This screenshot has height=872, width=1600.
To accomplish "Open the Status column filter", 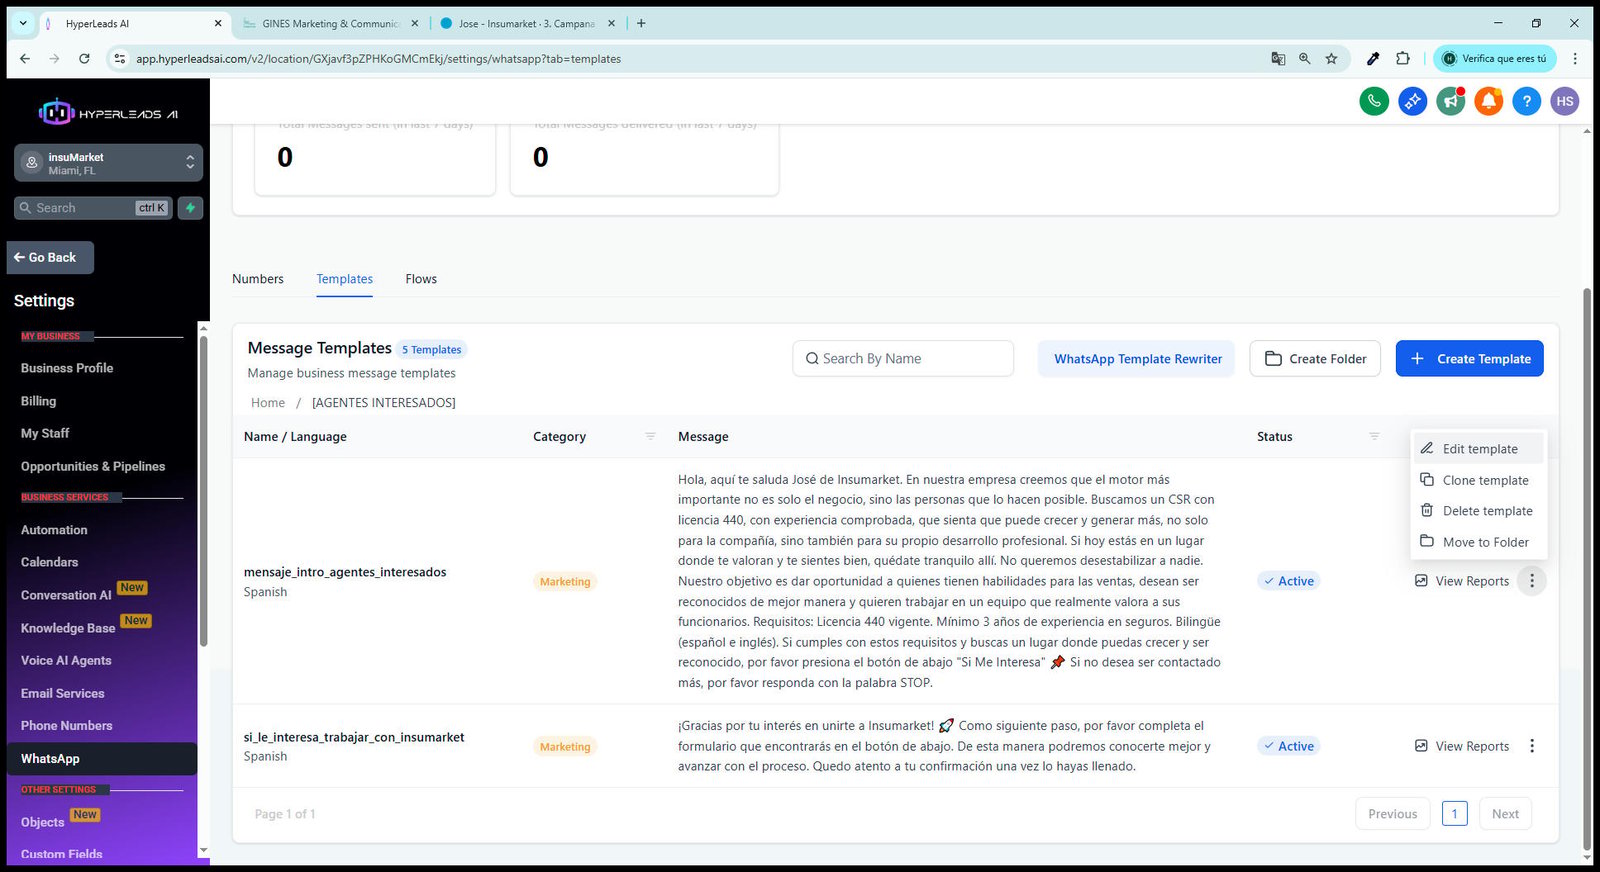I will point(1374,436).
